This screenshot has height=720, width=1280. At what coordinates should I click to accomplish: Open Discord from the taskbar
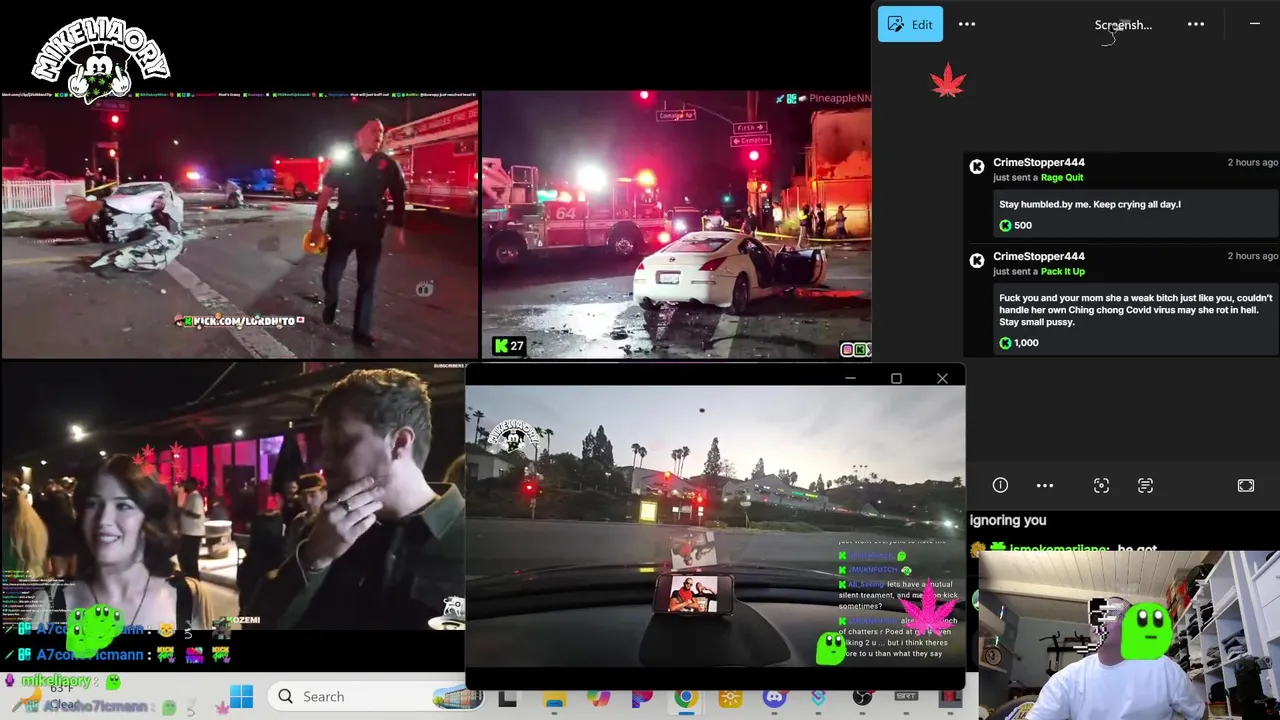774,697
